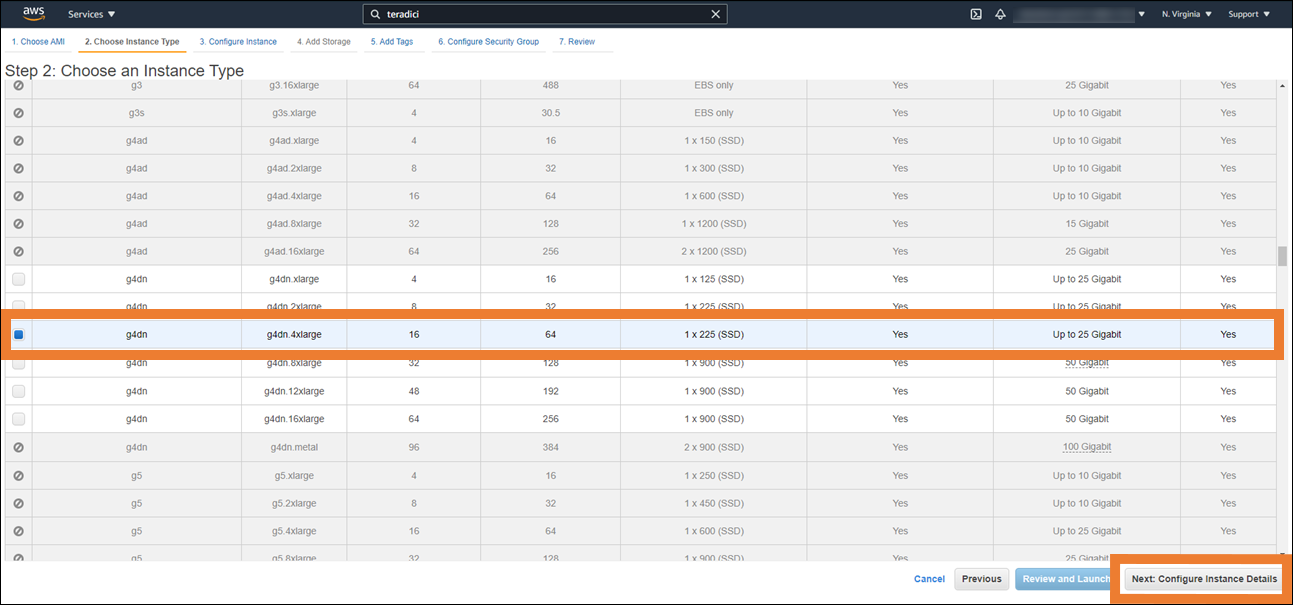This screenshot has height=605, width=1293.
Task: Select the g4dn.xlarge checkbox
Action: point(19,279)
